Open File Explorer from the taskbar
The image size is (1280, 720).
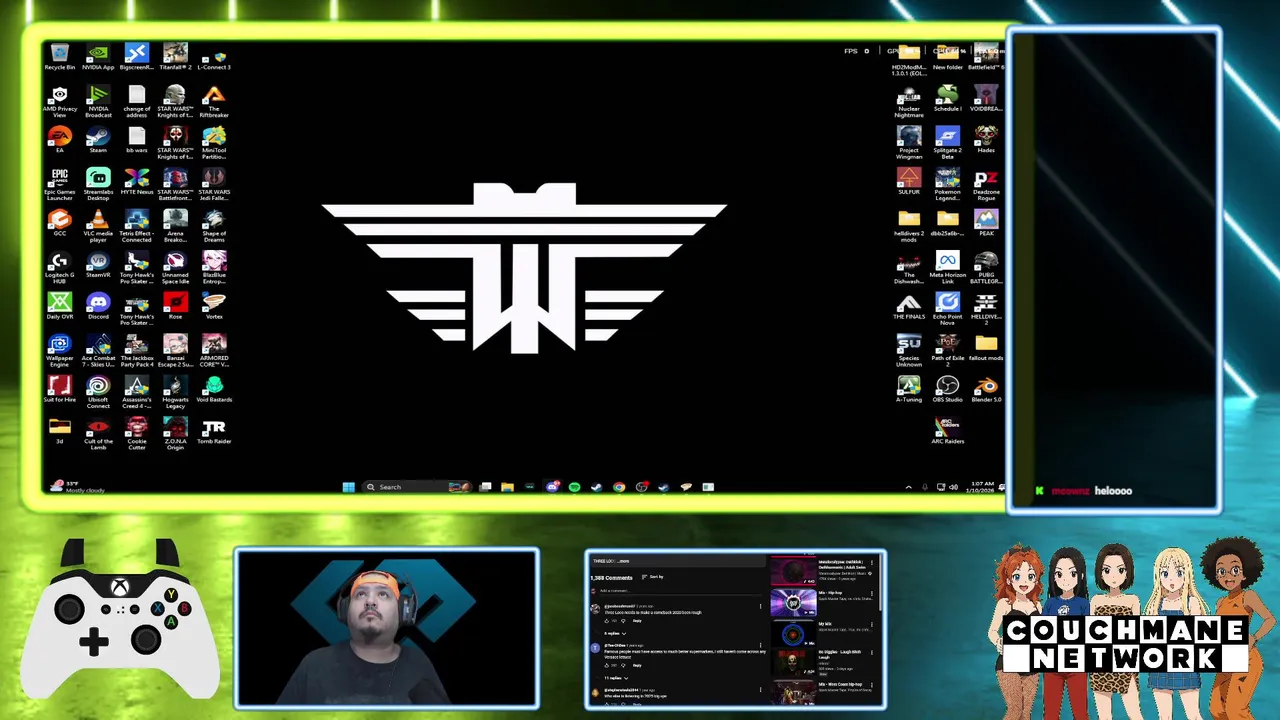pos(507,487)
